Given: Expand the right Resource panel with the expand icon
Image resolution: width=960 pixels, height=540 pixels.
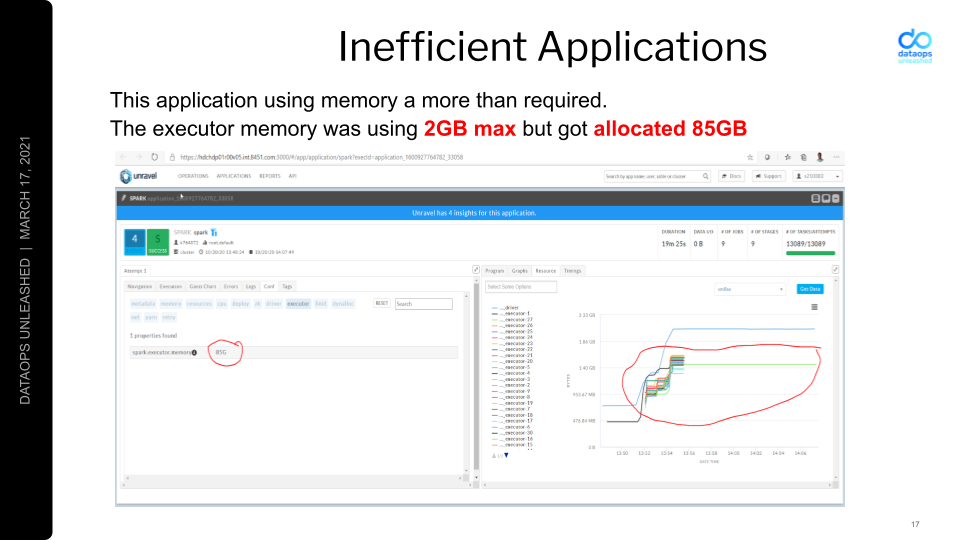Looking at the screenshot, I should click(x=835, y=269).
